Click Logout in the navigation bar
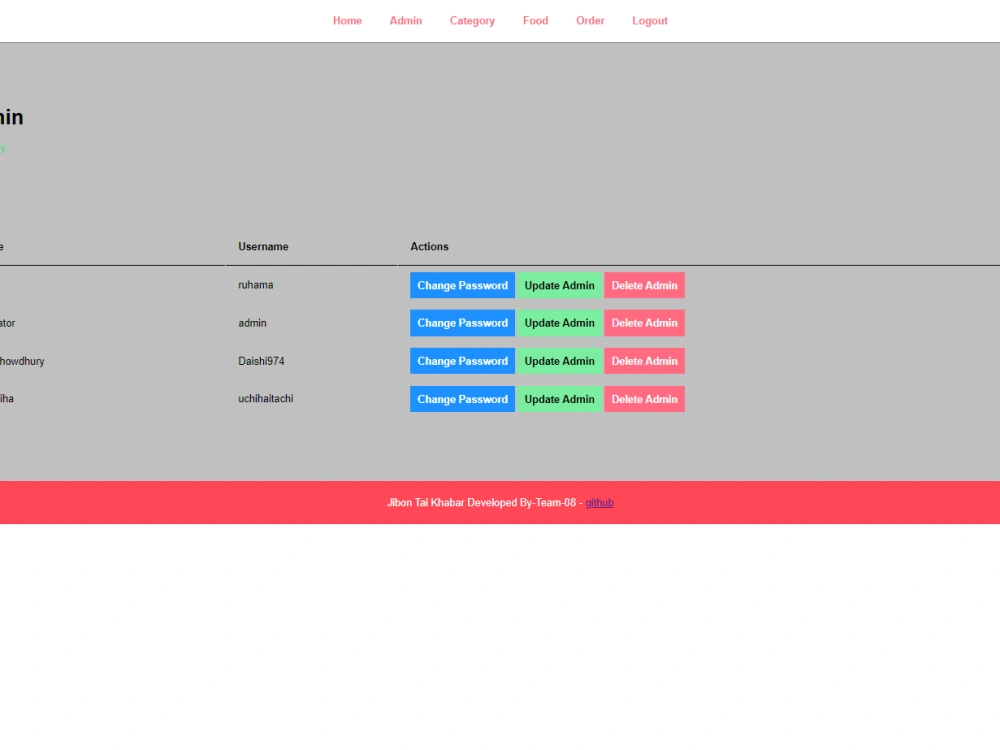The width and height of the screenshot is (1000, 750). tap(650, 20)
